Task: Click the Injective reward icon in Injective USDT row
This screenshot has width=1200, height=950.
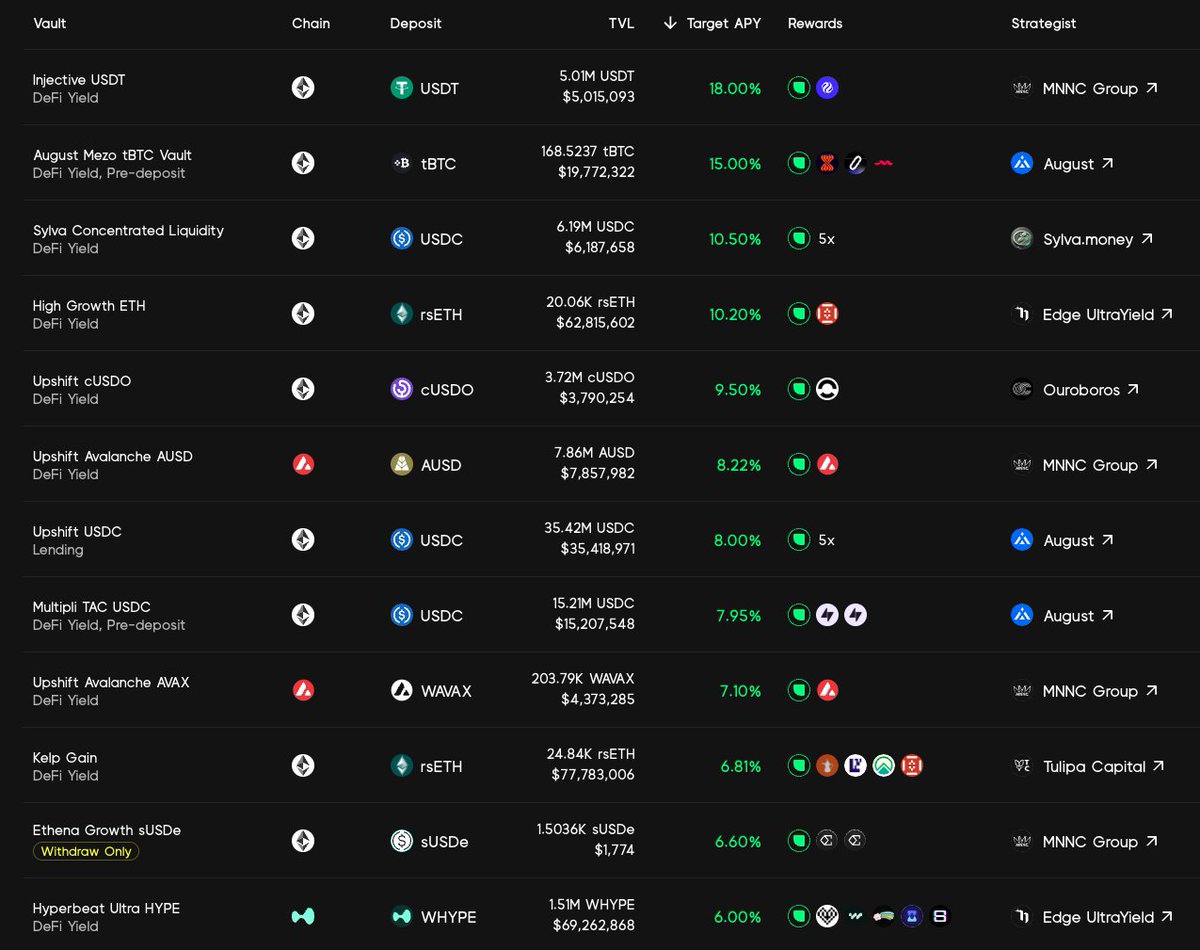Action: pyautogui.click(x=827, y=88)
